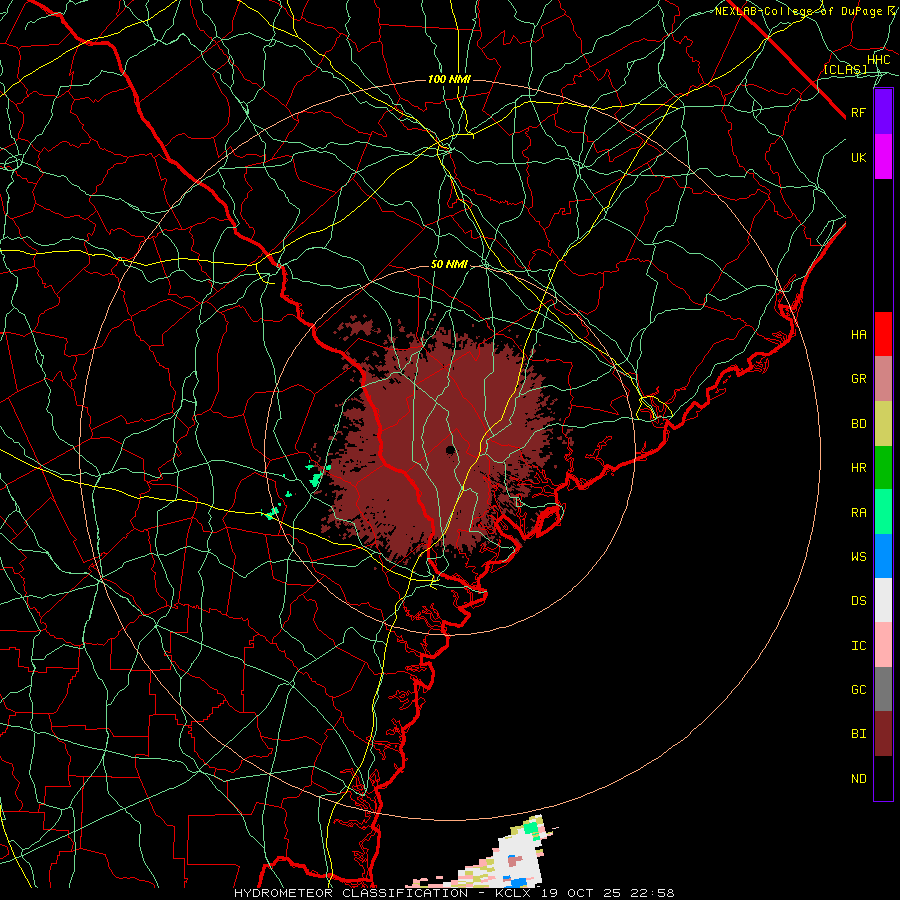Click the GC gray legend swatch
This screenshot has width=900, height=900.
click(883, 689)
